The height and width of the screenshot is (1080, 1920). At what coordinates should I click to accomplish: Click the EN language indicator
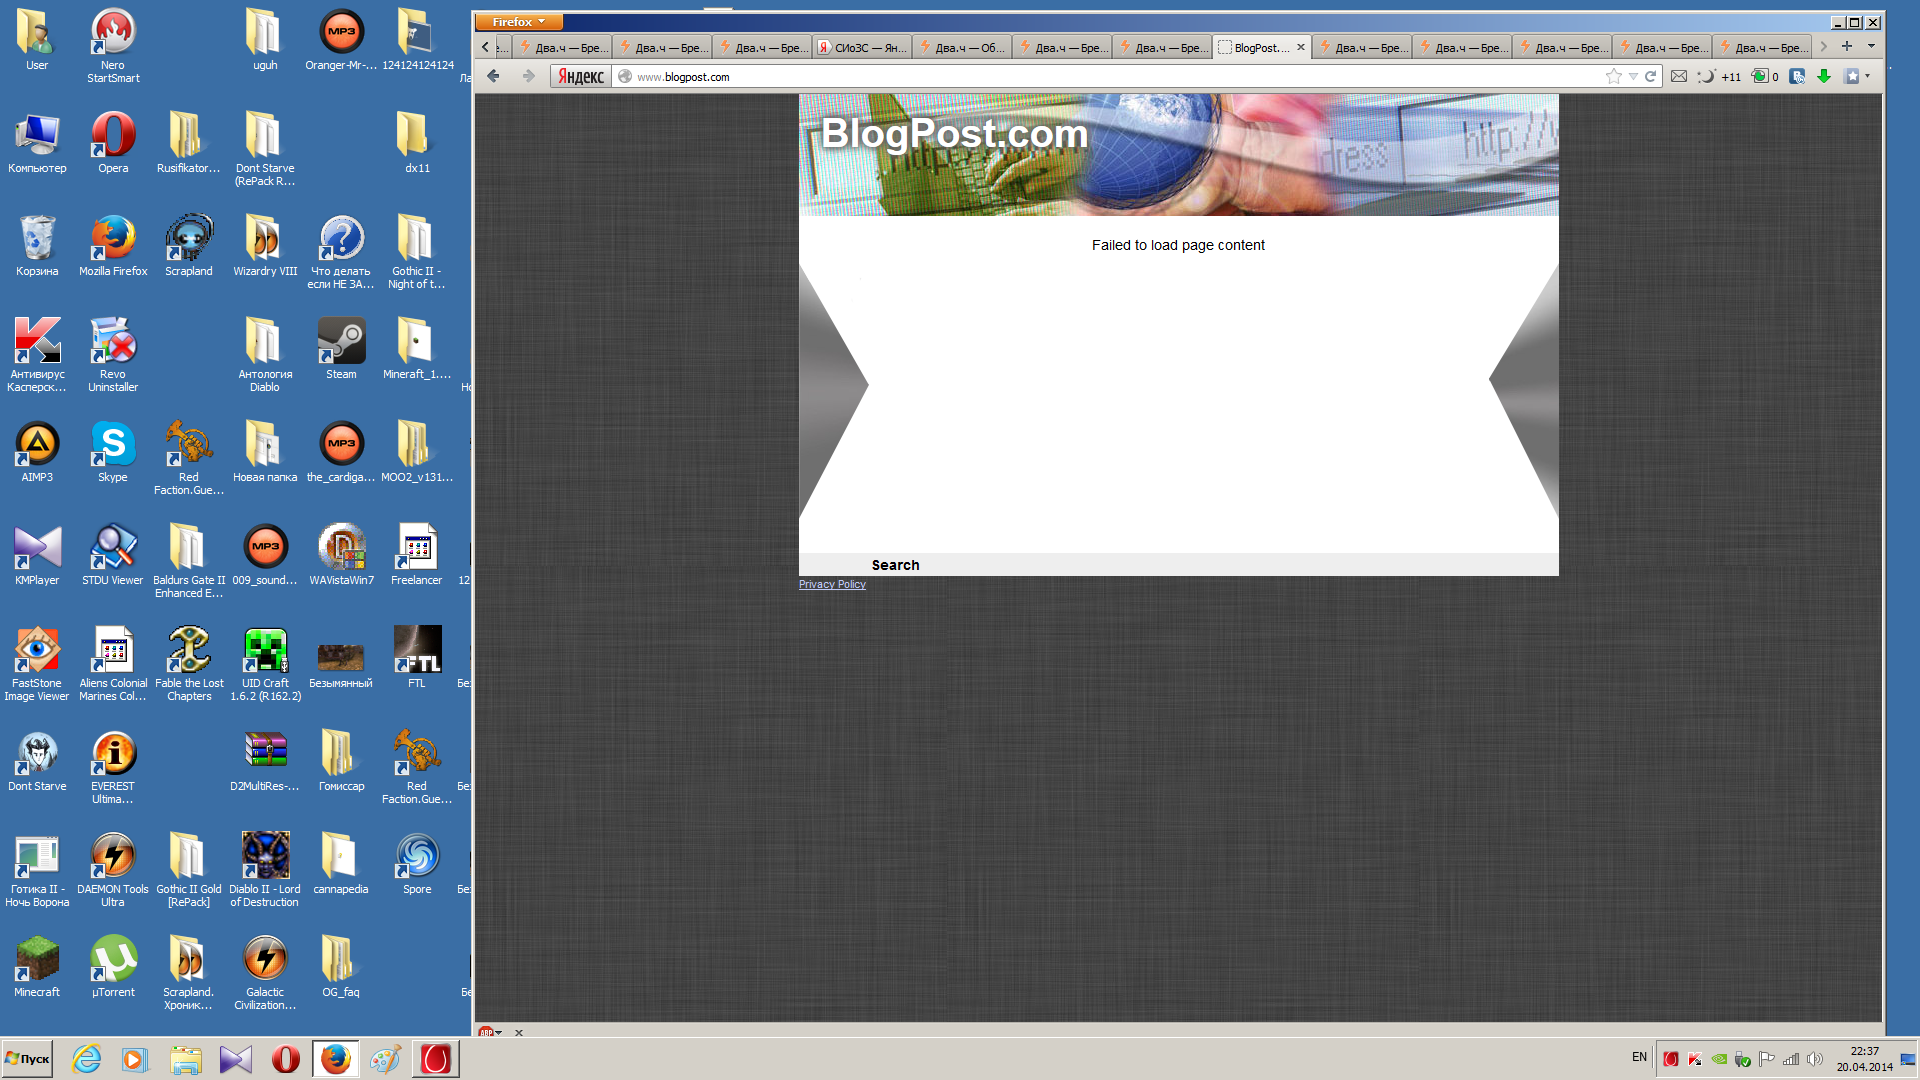coord(1639,1057)
